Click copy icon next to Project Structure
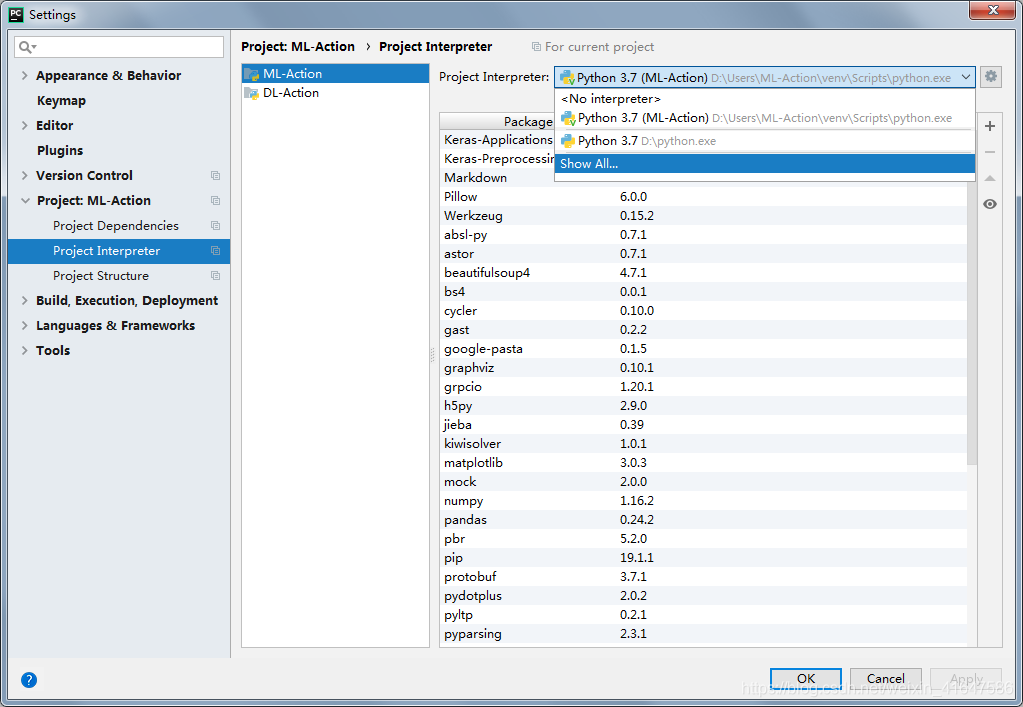 (x=215, y=276)
